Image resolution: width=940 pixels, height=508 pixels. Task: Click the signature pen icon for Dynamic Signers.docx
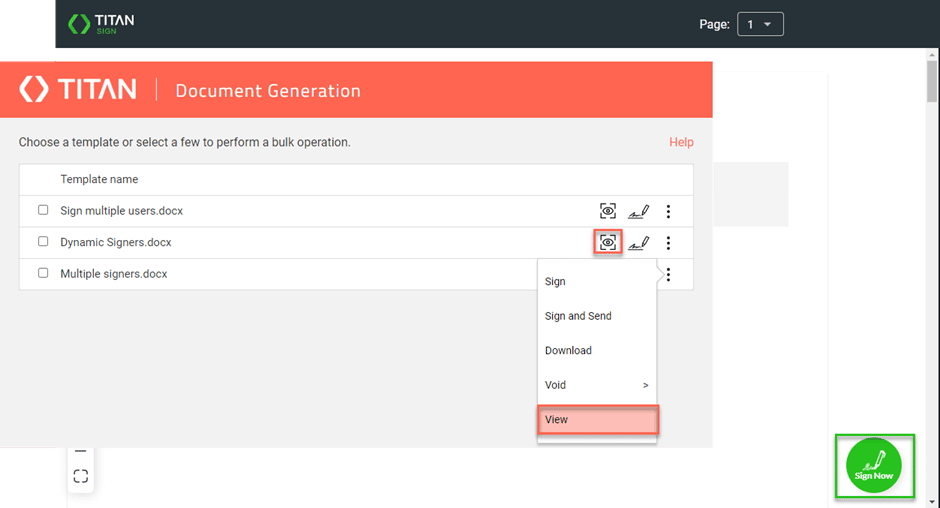(x=638, y=242)
